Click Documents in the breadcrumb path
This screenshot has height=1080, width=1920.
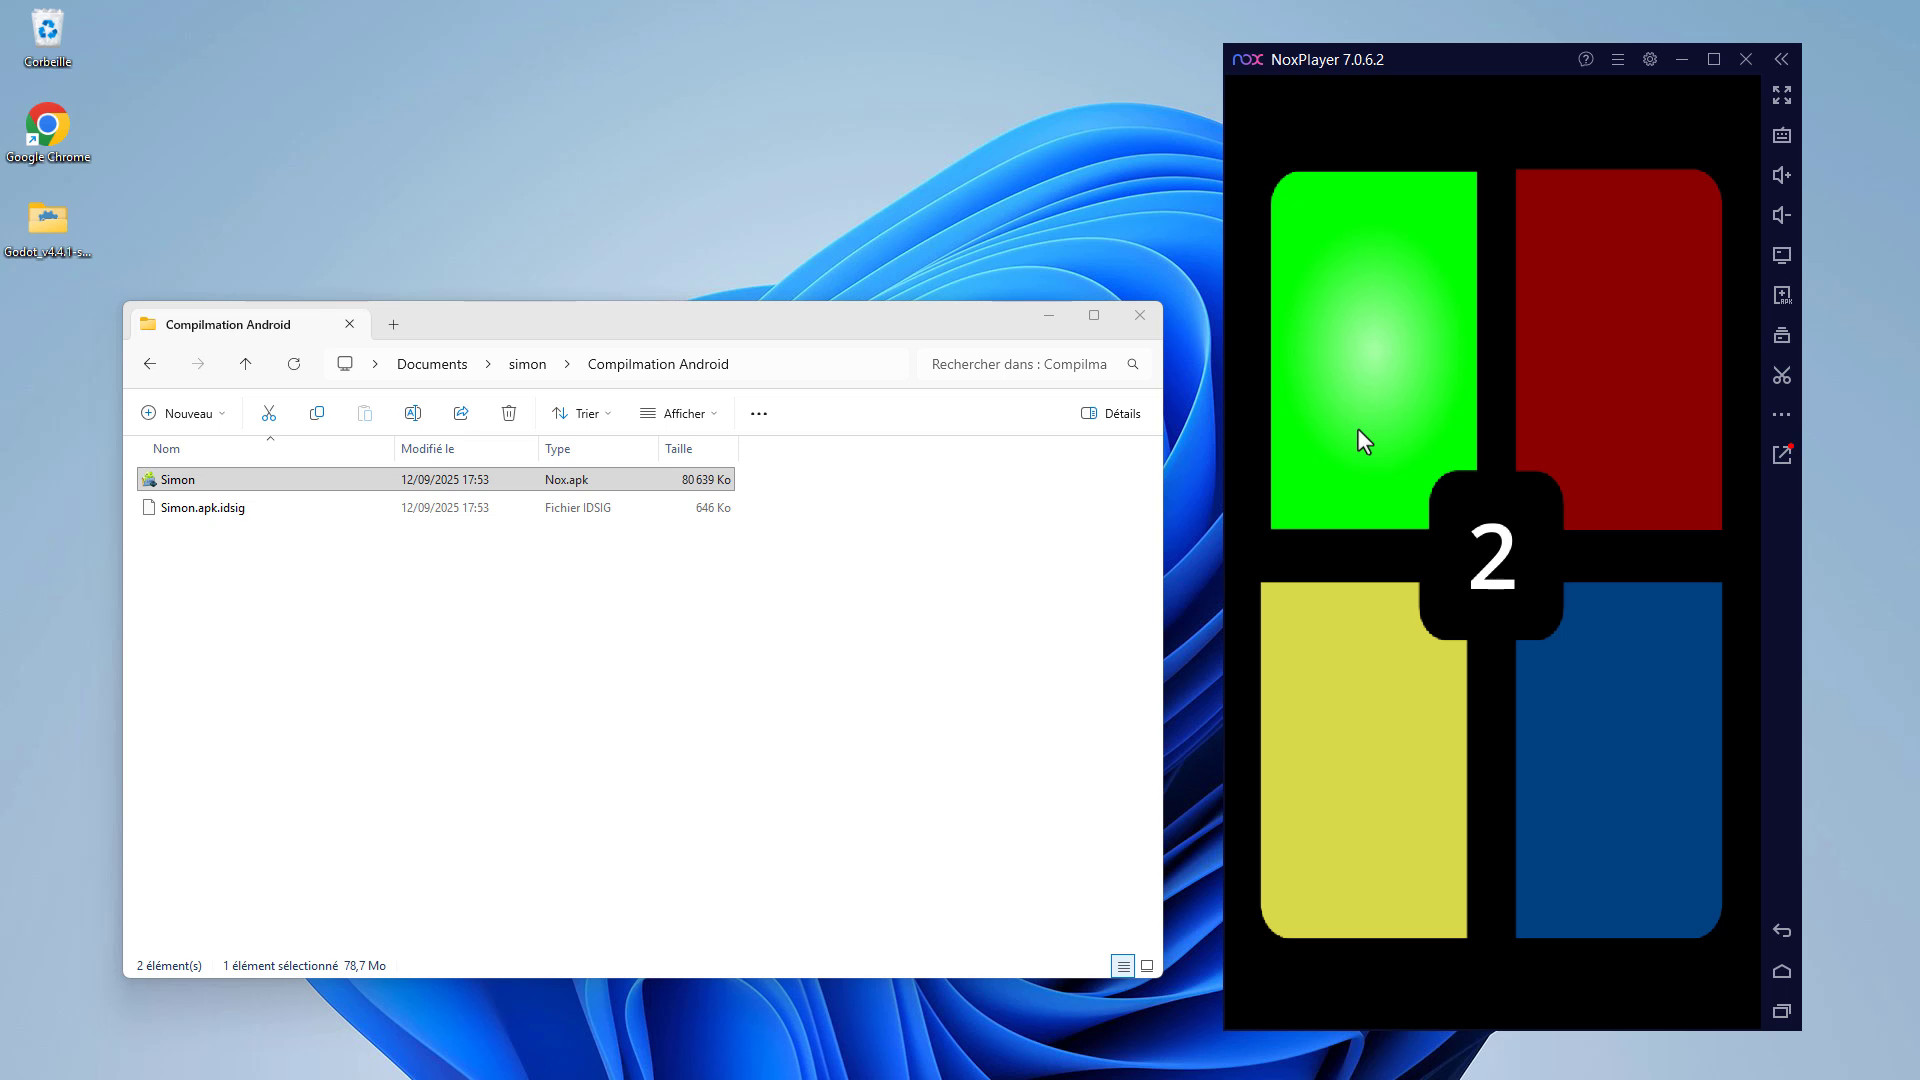pos(432,364)
